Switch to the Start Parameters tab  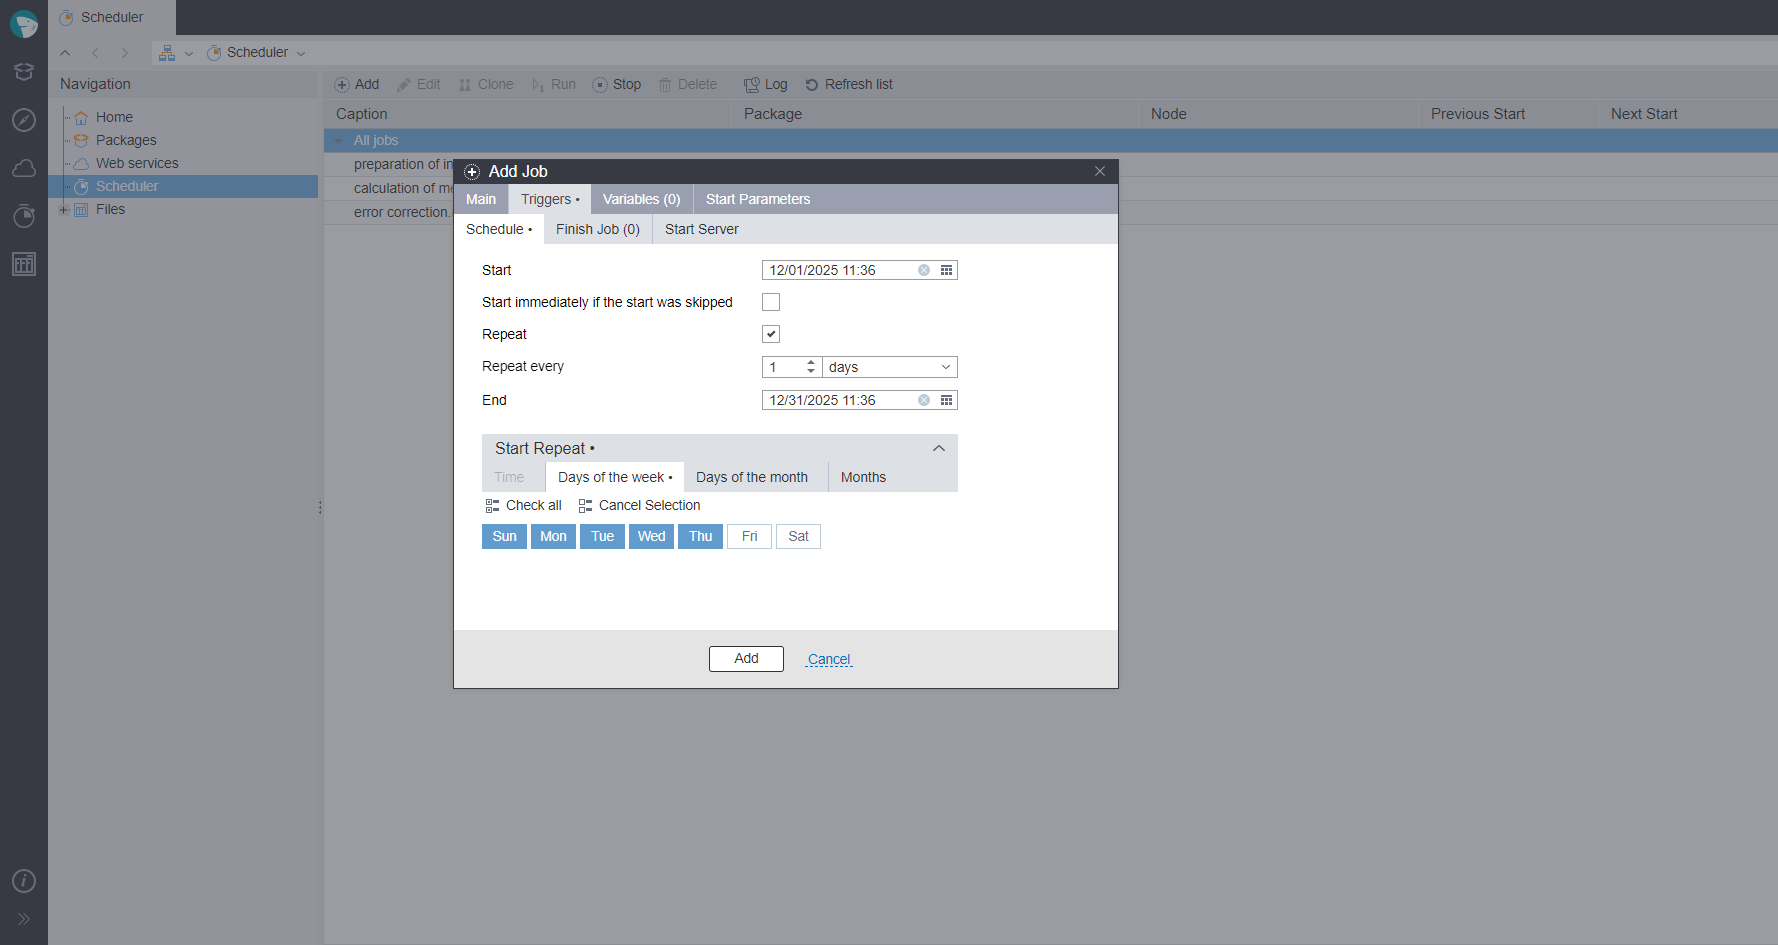757,199
